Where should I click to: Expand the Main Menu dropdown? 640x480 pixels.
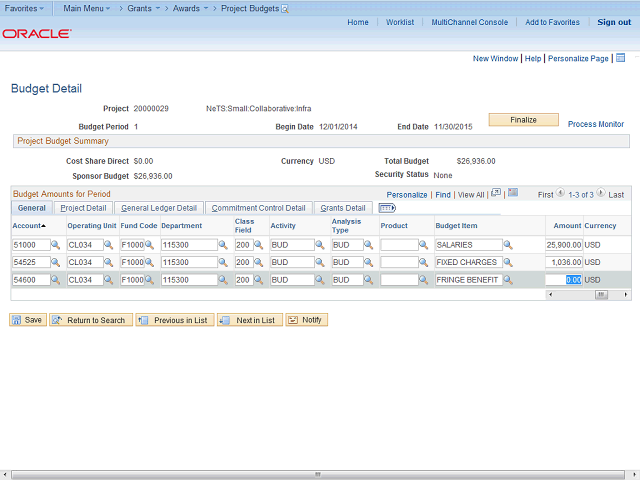click(87, 8)
